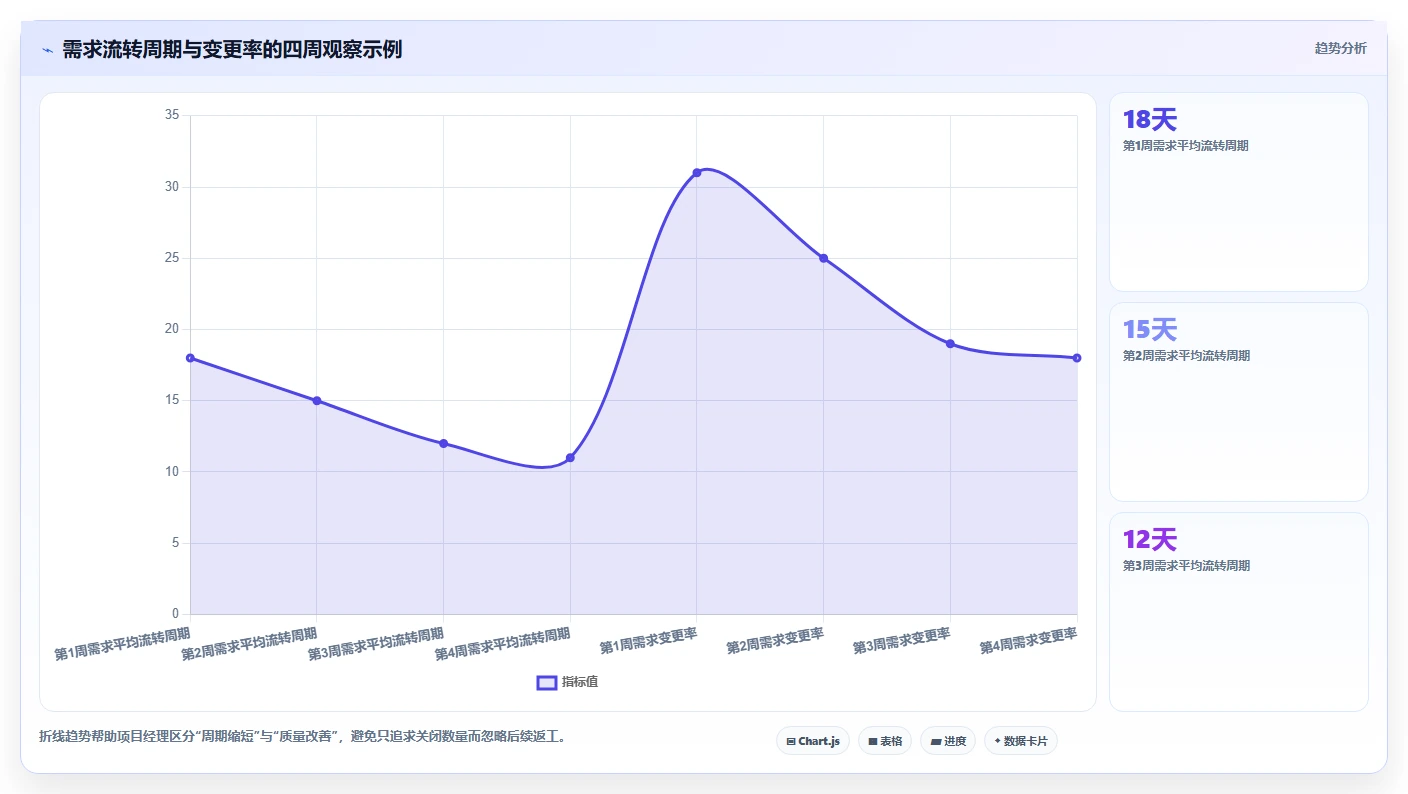The image size is (1408, 794).
Task: Click the 指标值 legend label
Action: [580, 682]
